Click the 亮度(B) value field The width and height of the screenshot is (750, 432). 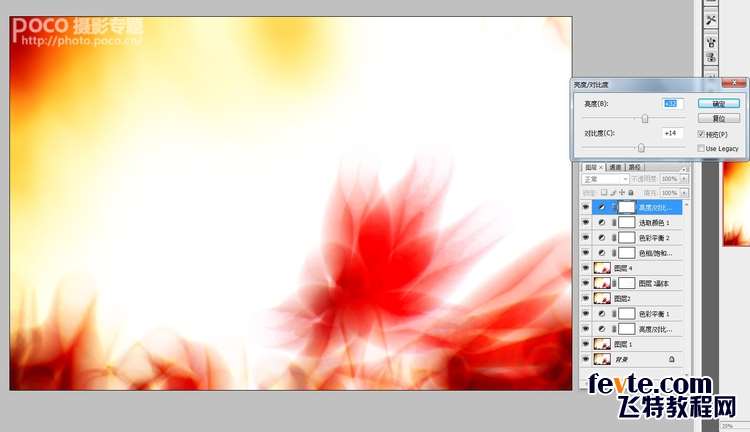point(672,103)
